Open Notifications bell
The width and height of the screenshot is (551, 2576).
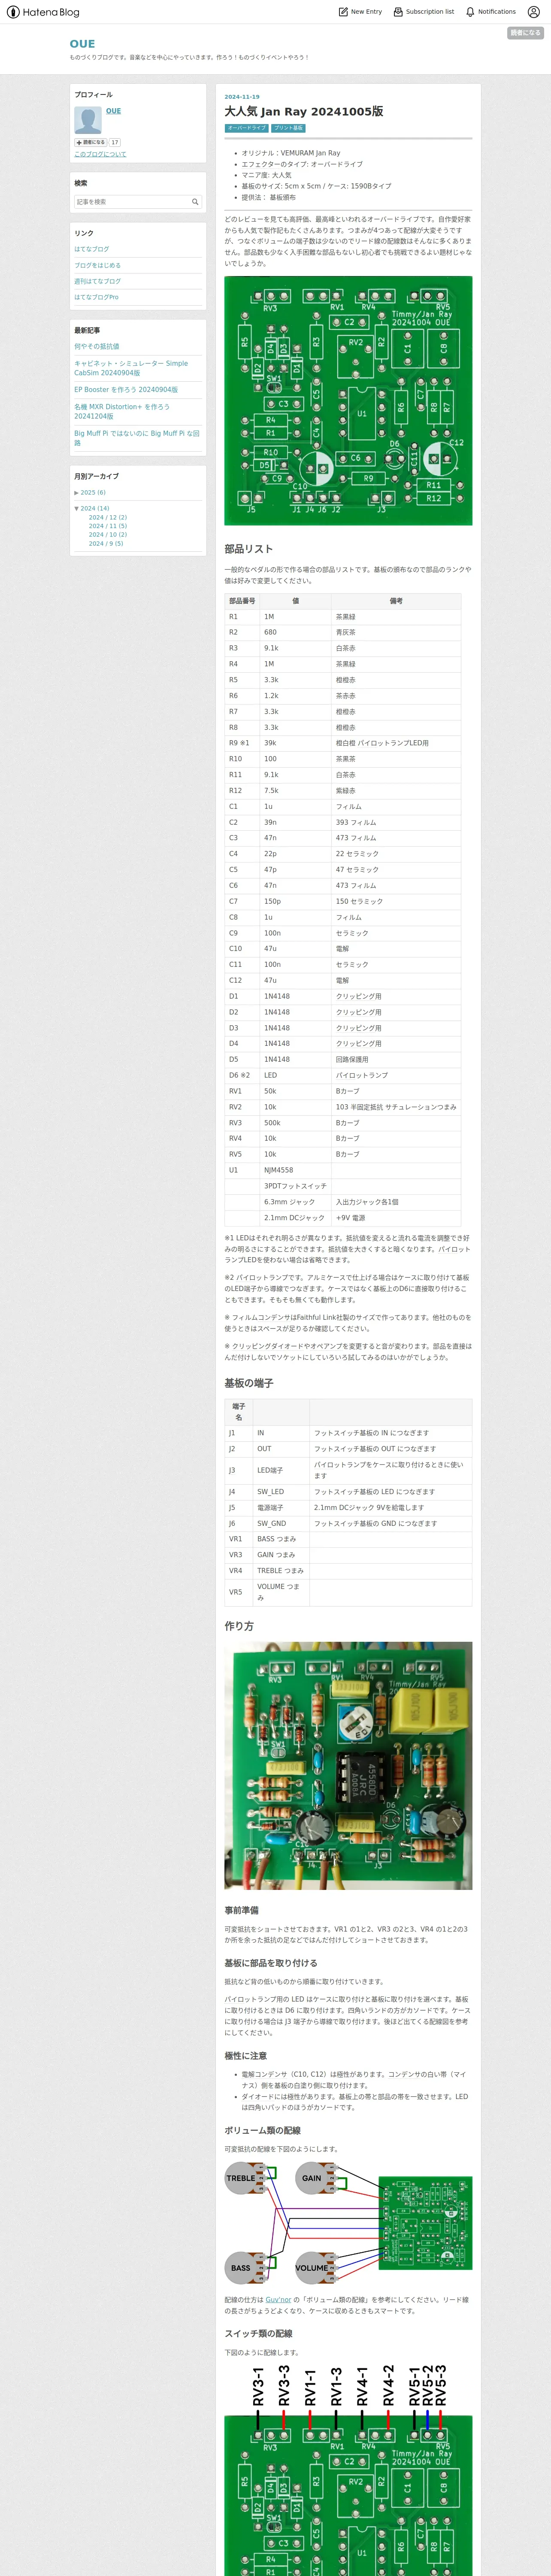490,12
